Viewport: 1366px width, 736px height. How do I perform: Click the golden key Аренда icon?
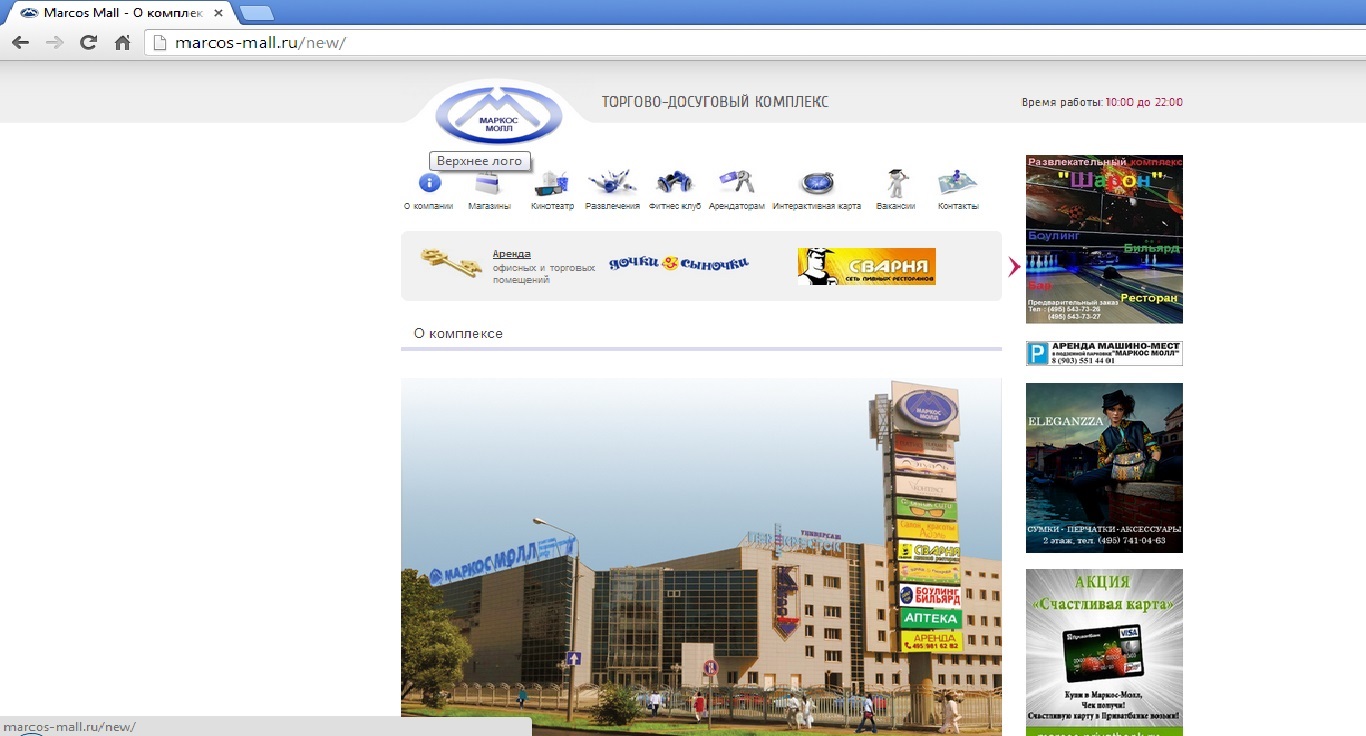451,263
